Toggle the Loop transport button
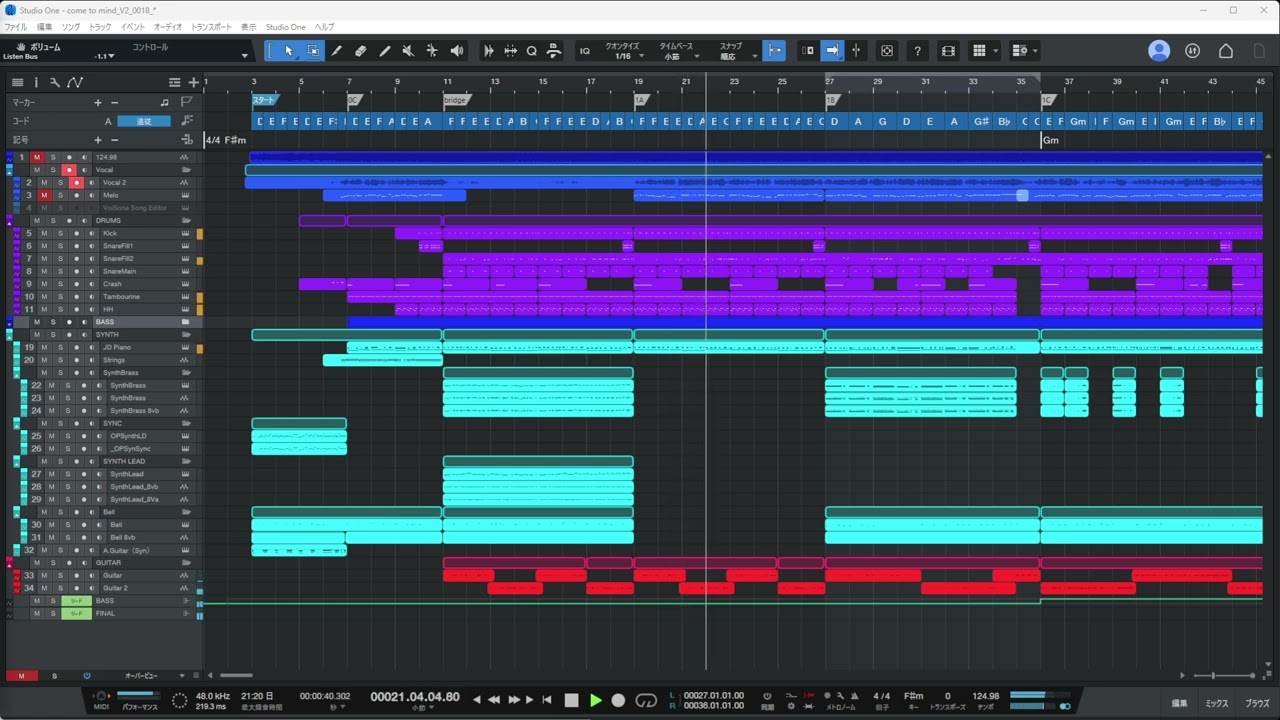The image size is (1280, 720). pyautogui.click(x=646, y=700)
